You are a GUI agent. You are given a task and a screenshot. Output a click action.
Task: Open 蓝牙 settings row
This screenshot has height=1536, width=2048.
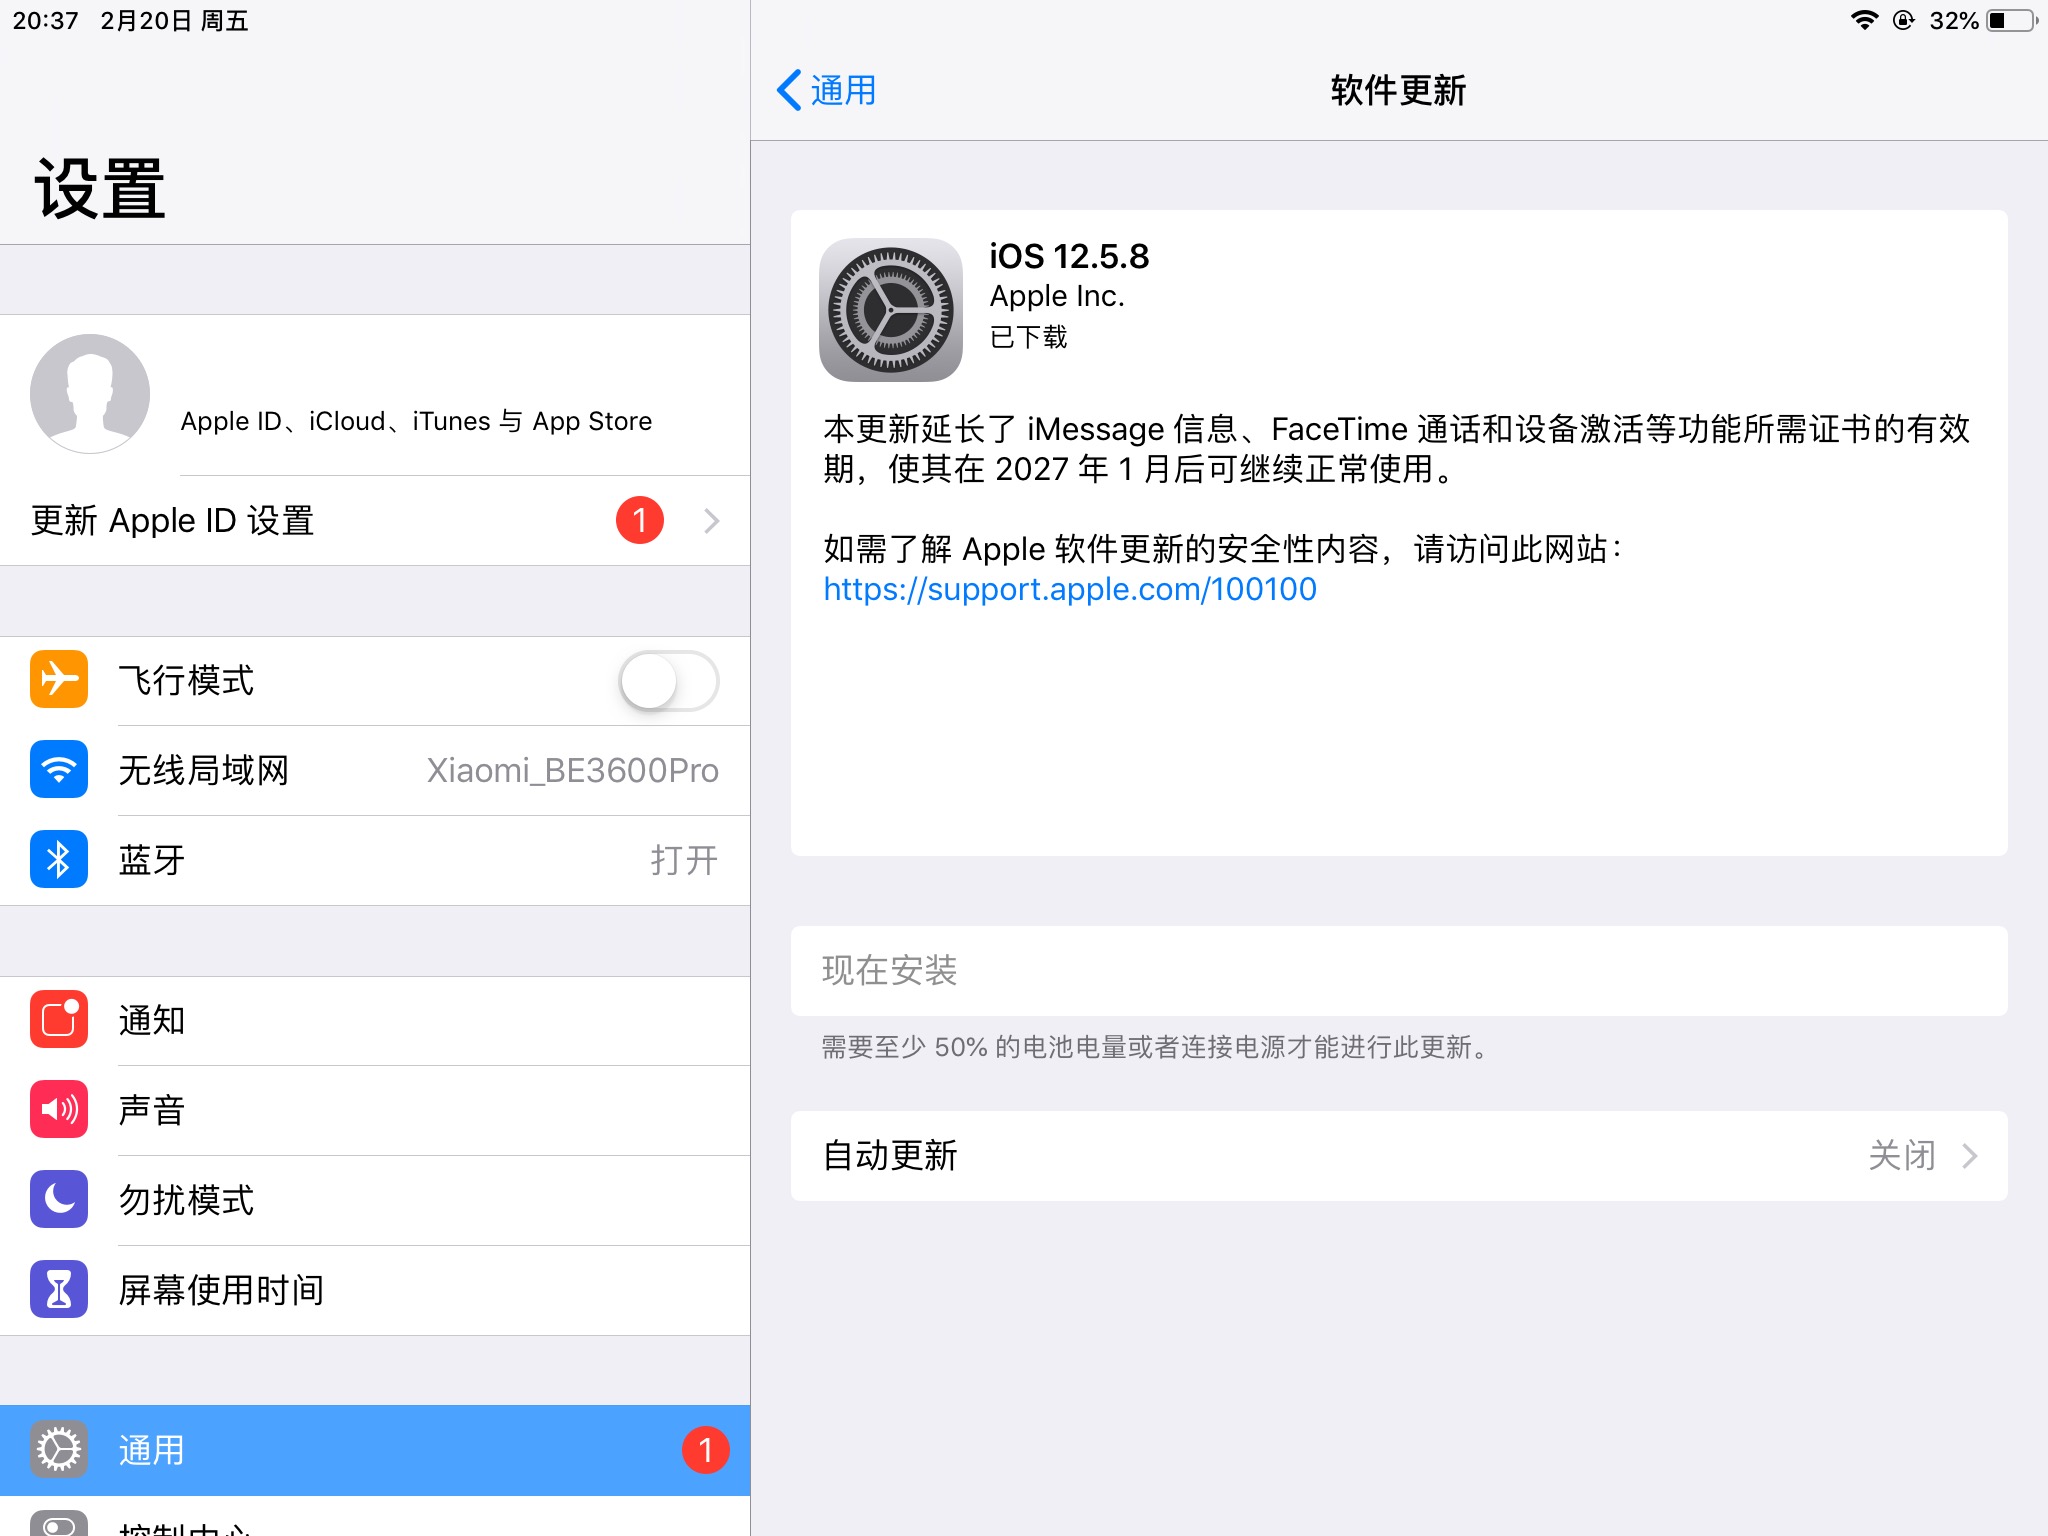(400, 860)
